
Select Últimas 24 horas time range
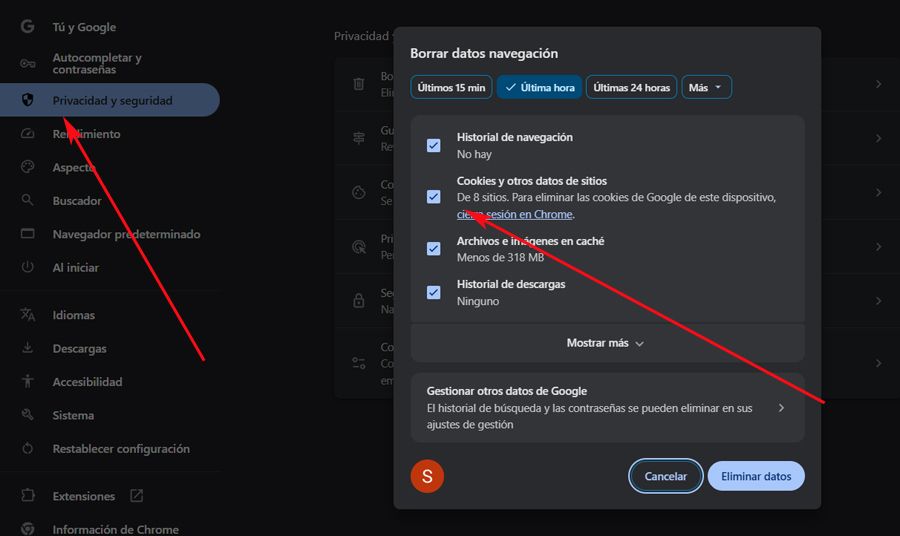point(631,87)
